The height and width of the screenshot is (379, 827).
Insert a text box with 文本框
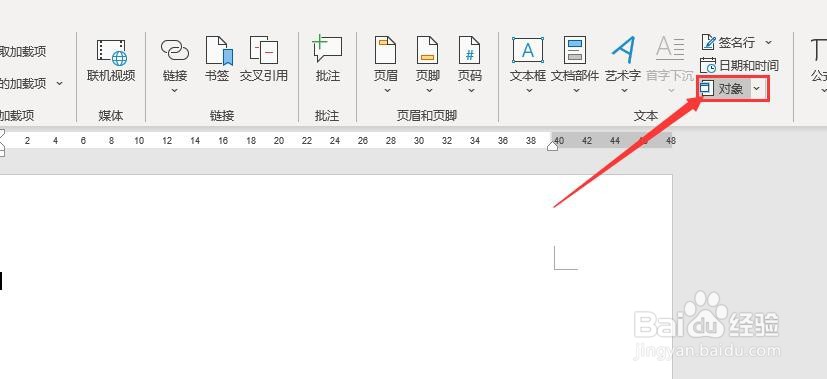pos(528,61)
